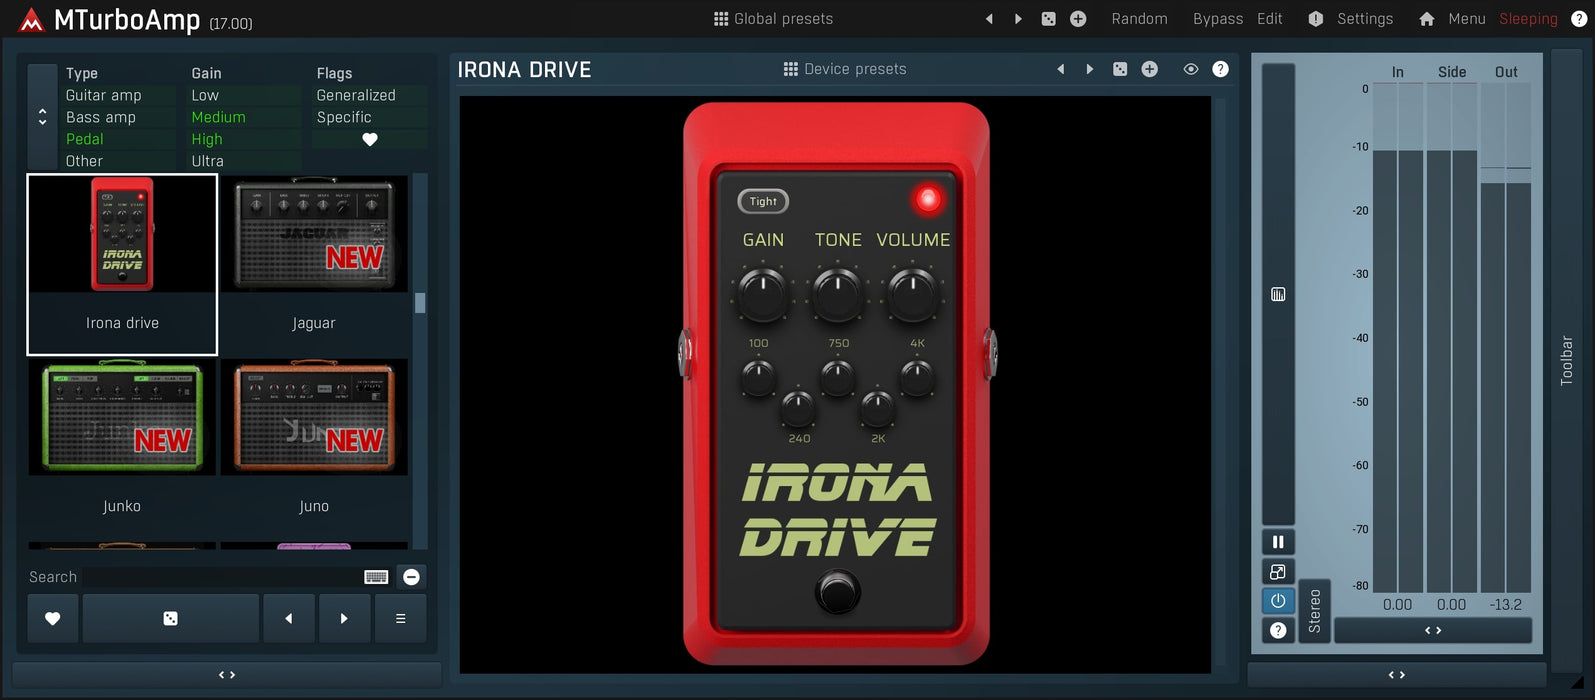Click the Device presets help question mark
Viewport: 1595px width, 700px height.
point(1220,69)
